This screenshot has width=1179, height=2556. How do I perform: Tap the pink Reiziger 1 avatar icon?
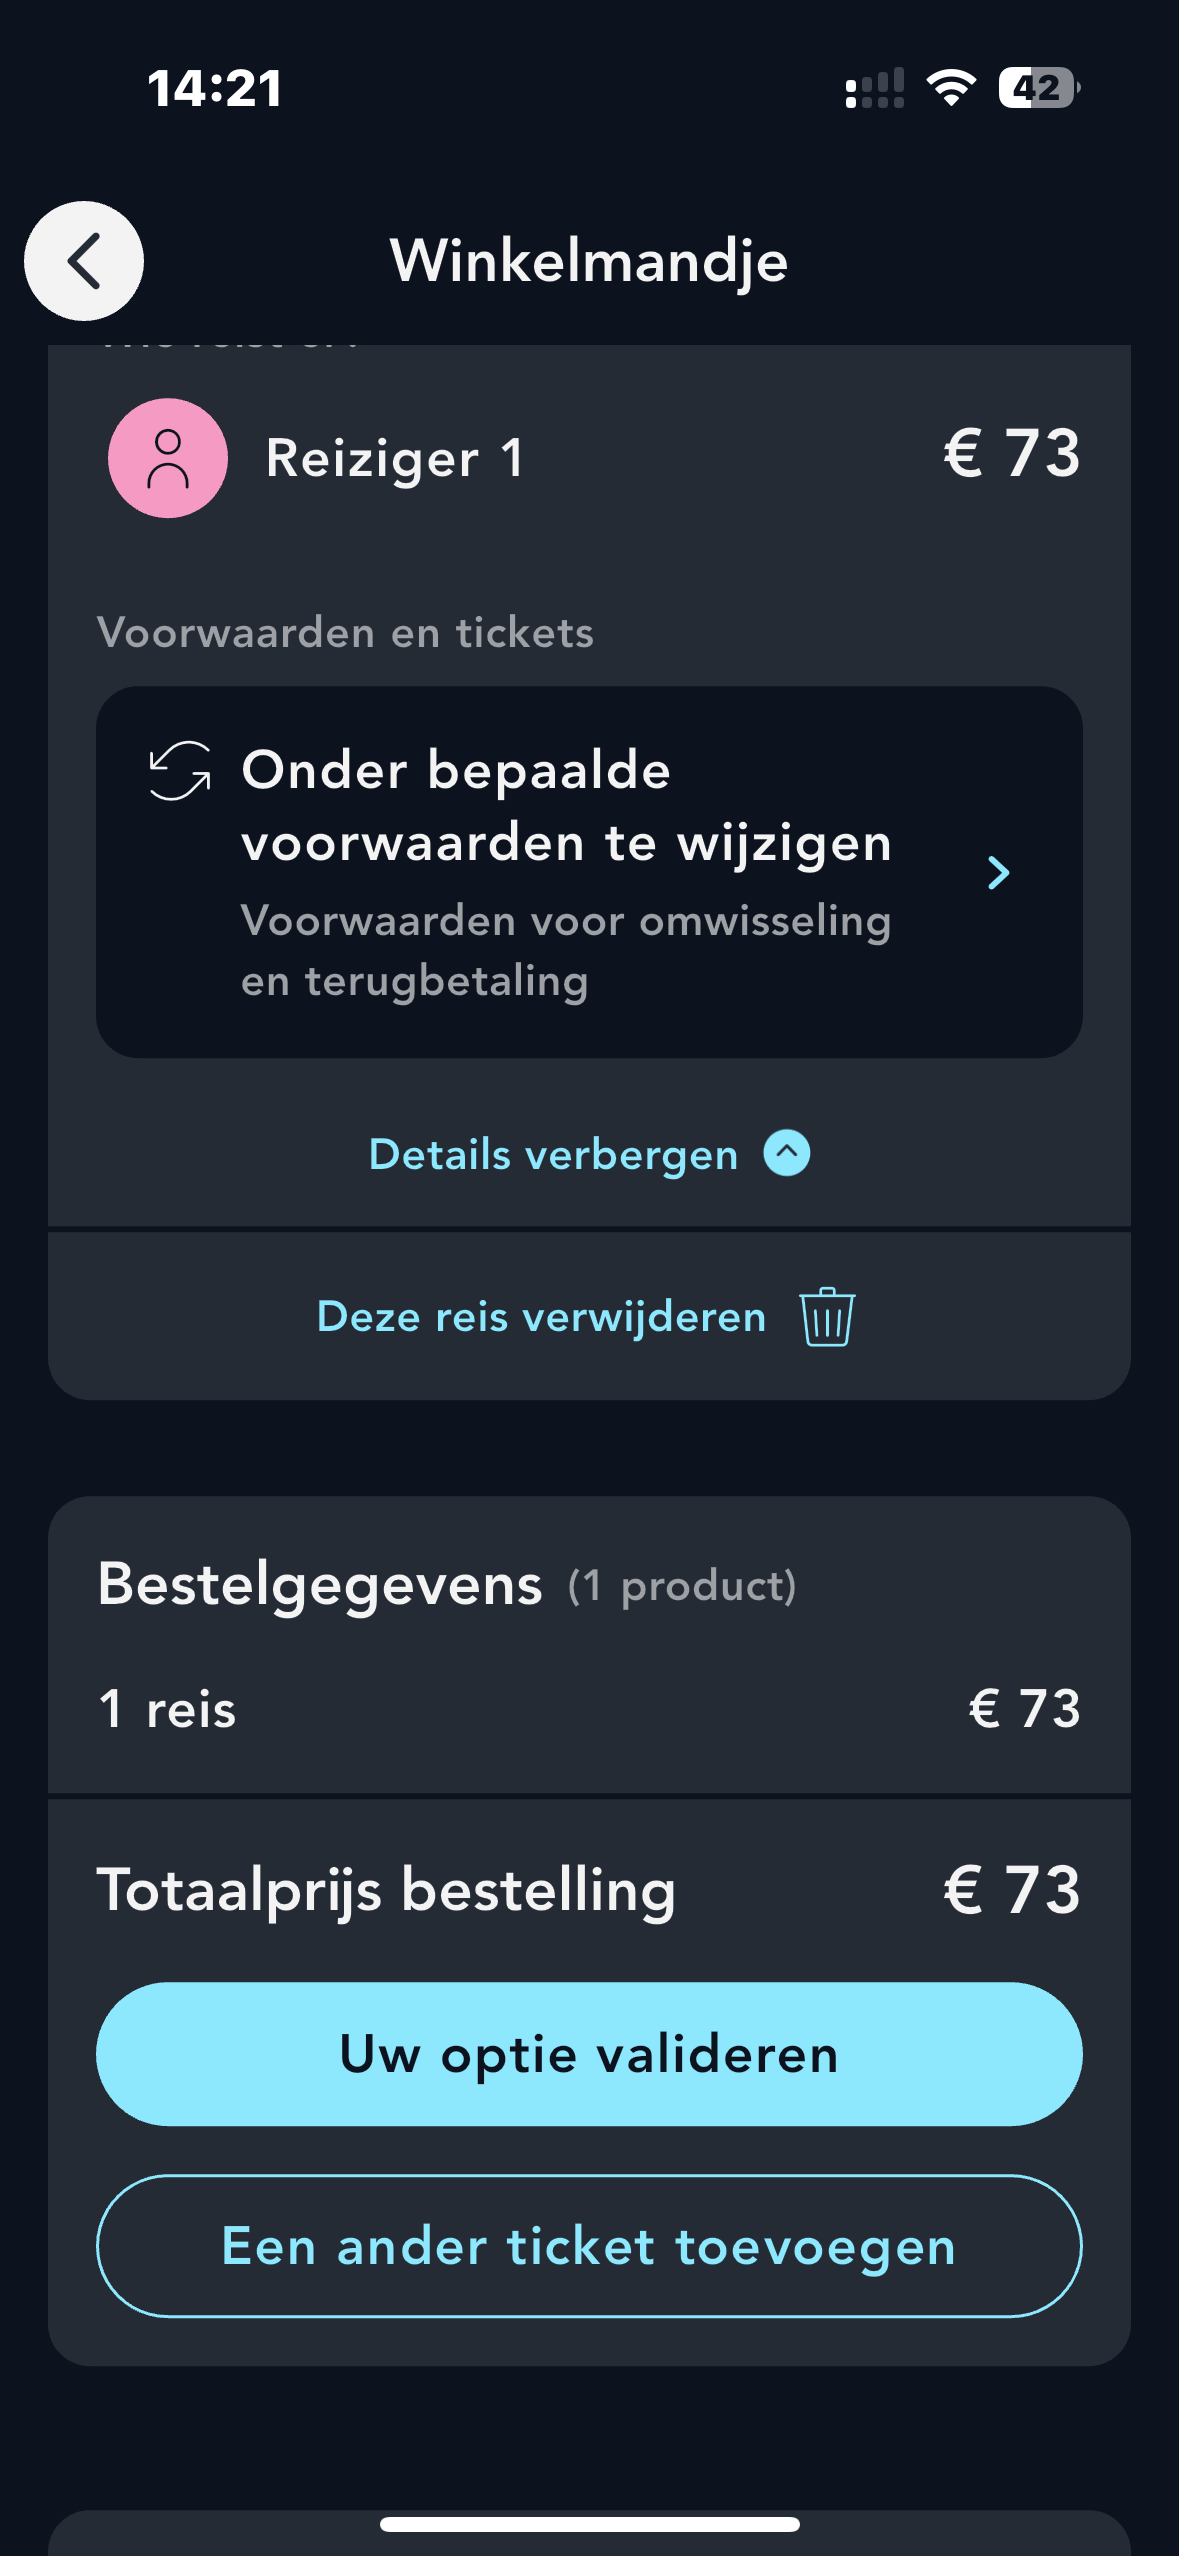point(168,458)
